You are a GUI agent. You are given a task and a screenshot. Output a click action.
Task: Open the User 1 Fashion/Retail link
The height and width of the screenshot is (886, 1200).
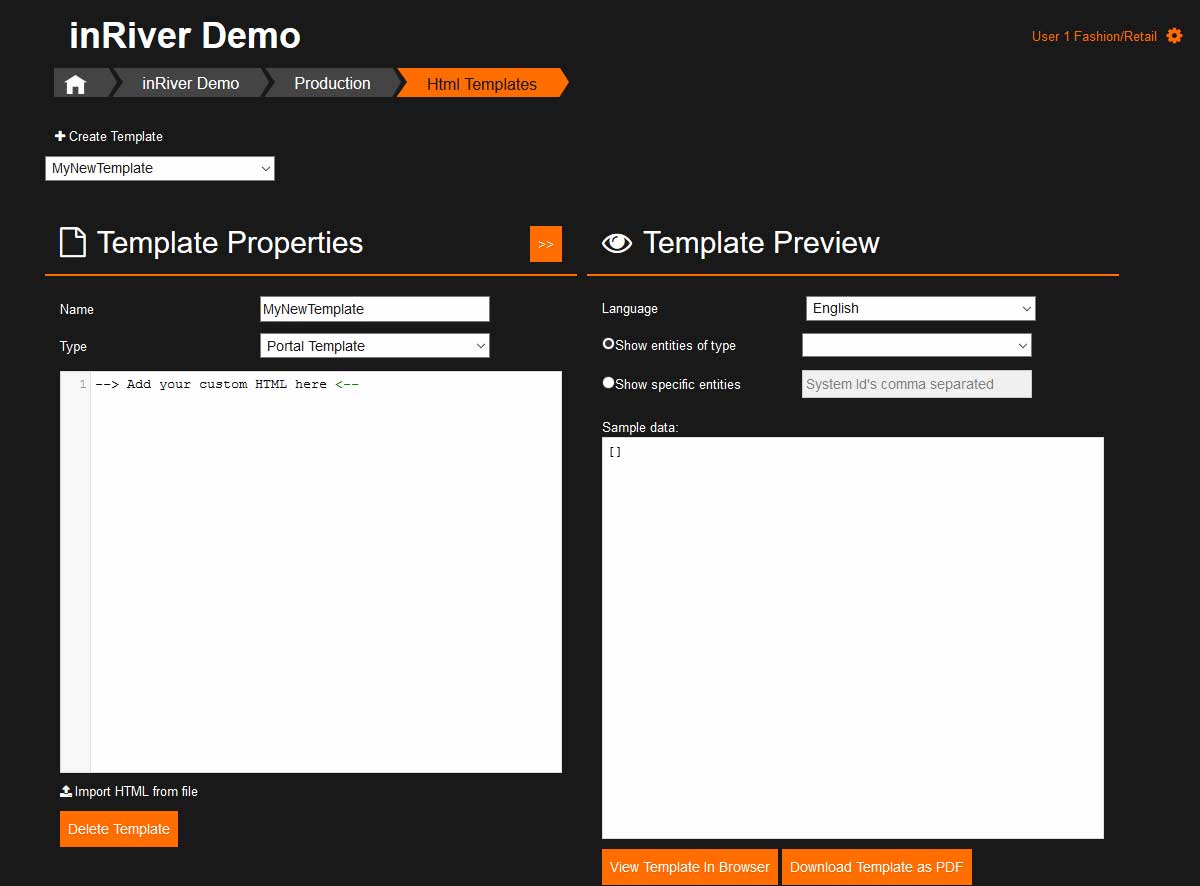pos(1094,36)
